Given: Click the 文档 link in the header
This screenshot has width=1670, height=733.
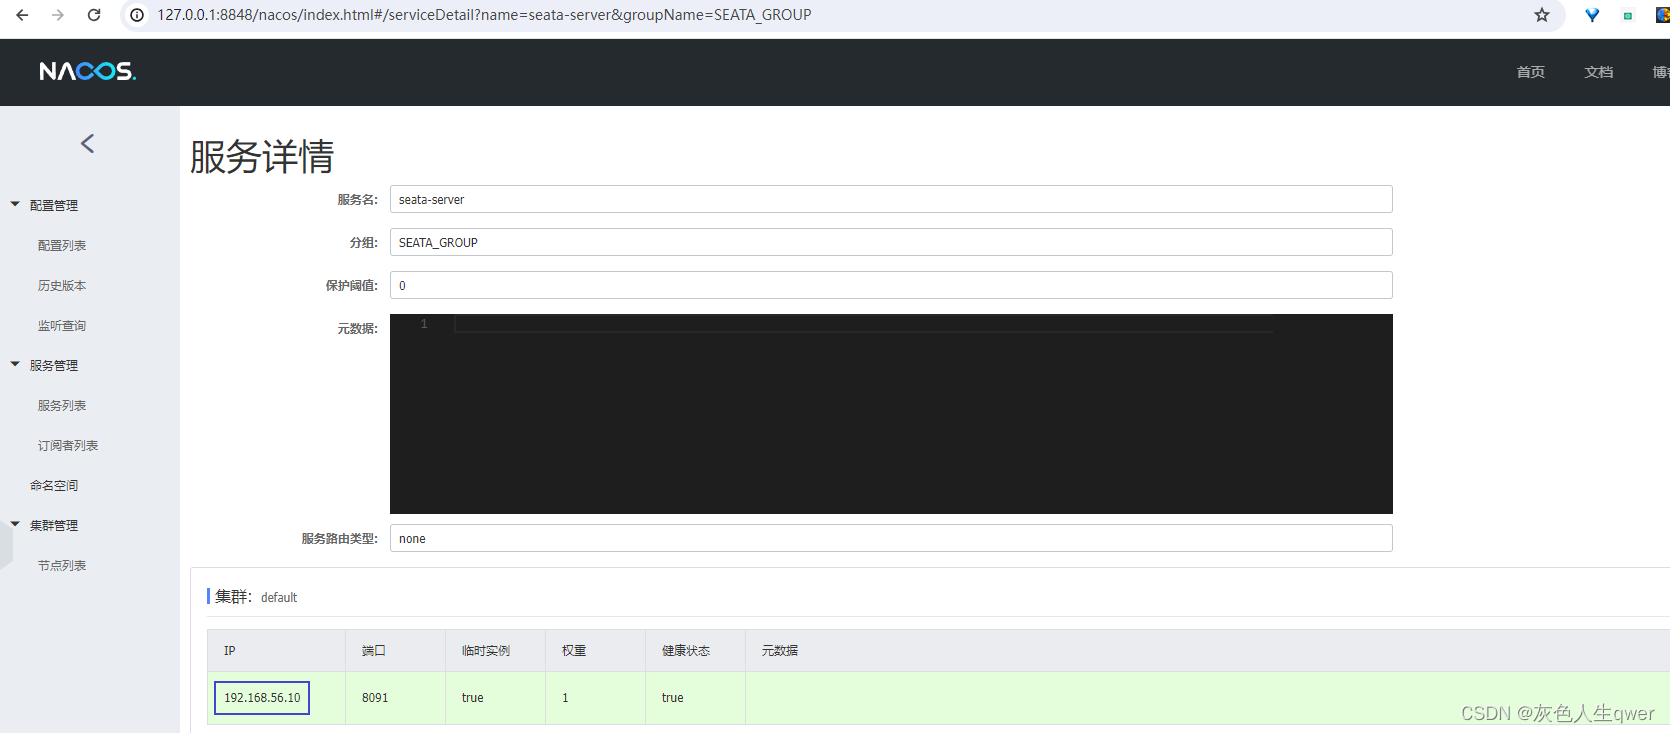Looking at the screenshot, I should [1599, 72].
